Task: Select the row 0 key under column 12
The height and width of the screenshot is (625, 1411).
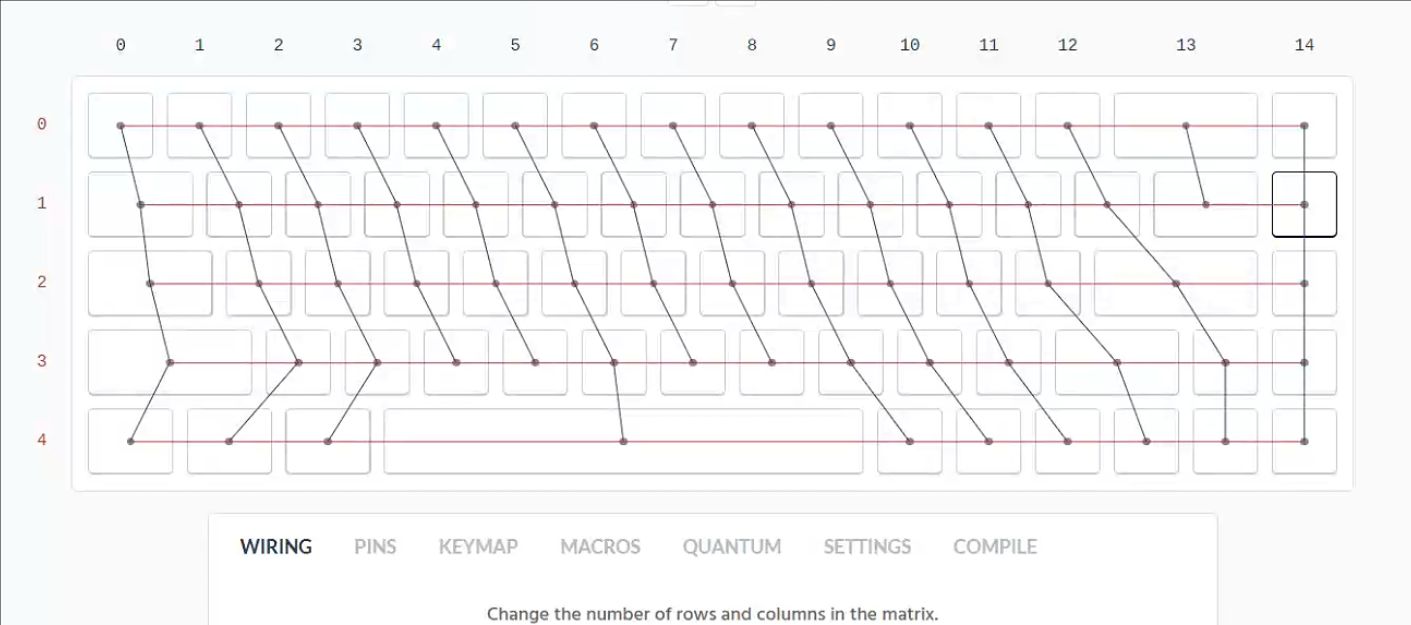Action: tap(1068, 125)
